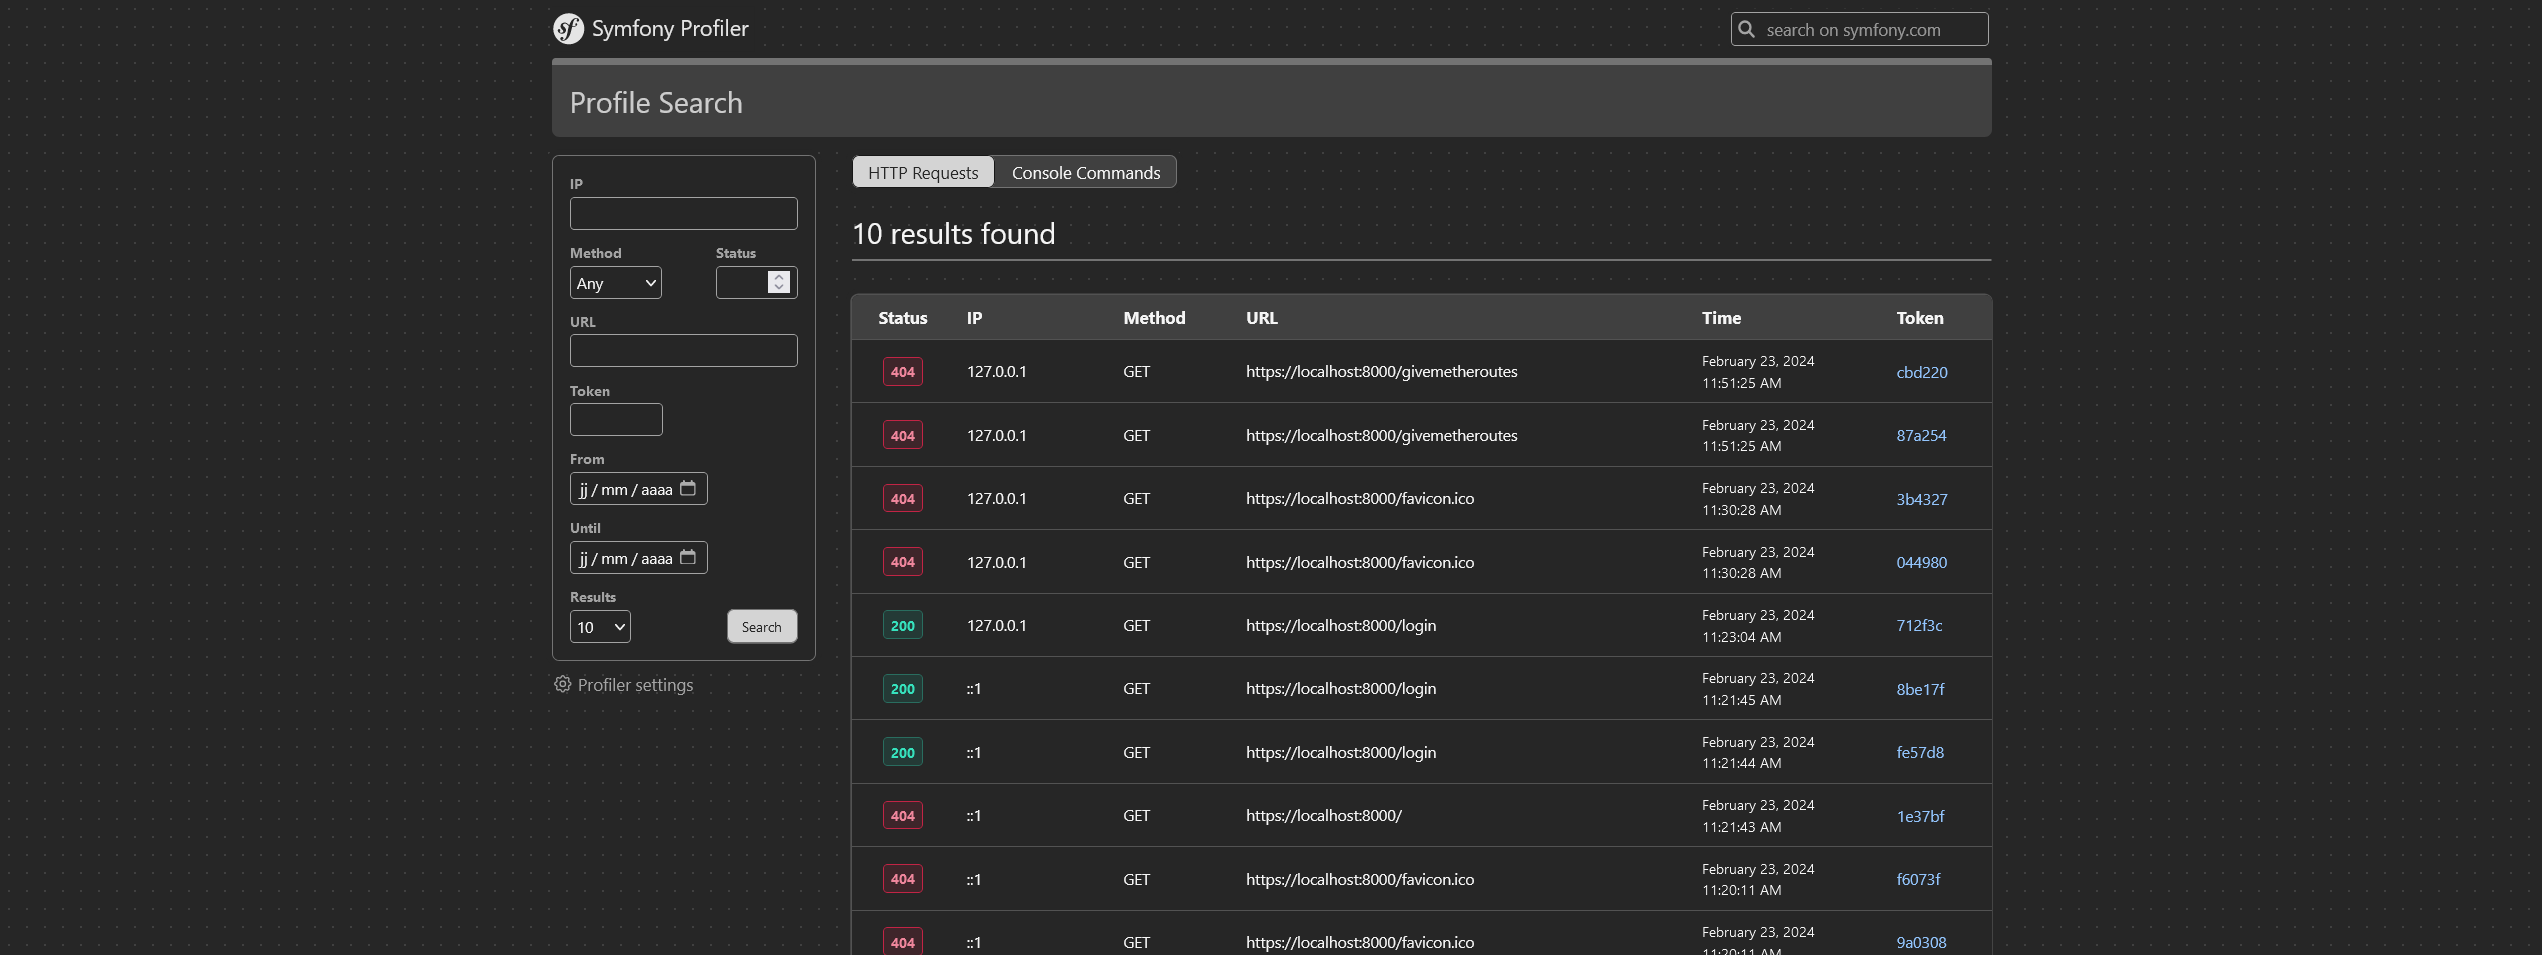Screen dimensions: 2542x955
Task: Expand the Method dropdown set to Any
Action: [x=615, y=283]
